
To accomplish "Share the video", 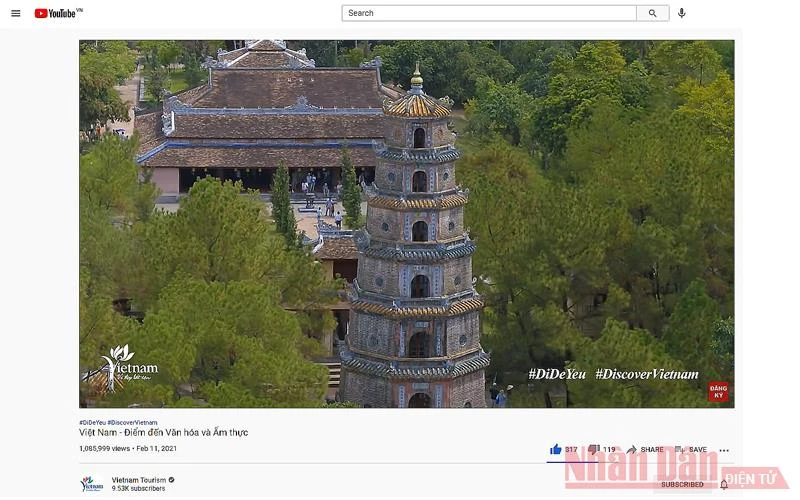I will pos(645,450).
